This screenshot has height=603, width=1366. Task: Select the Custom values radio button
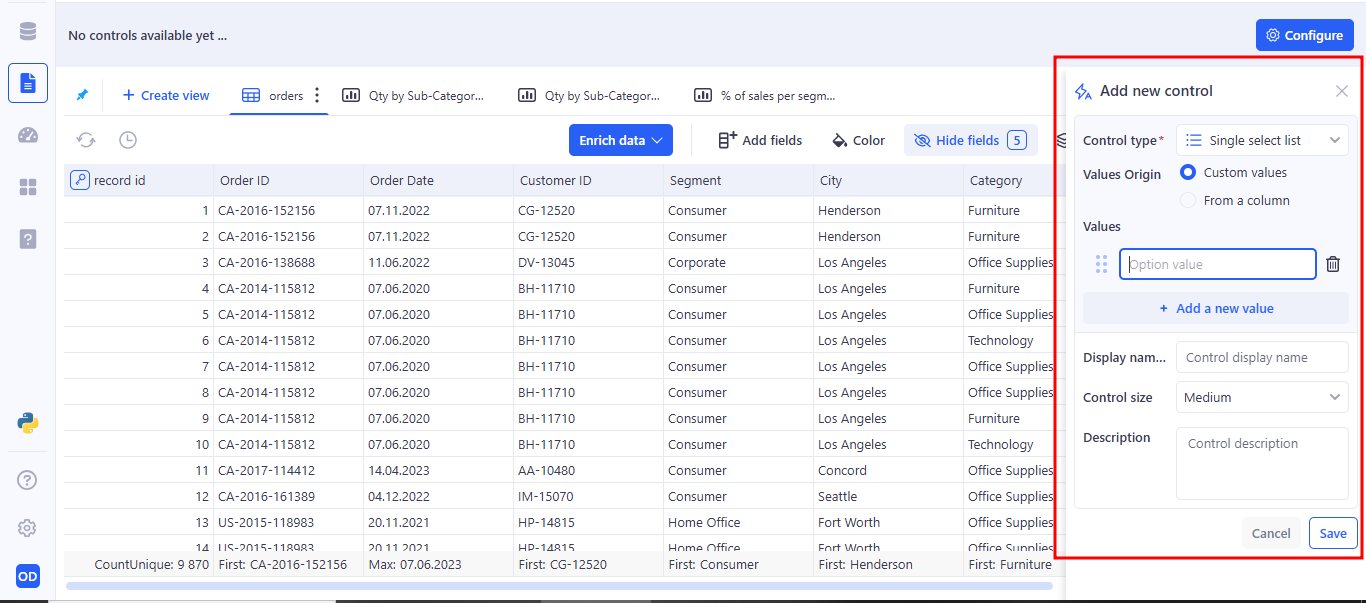point(1188,172)
